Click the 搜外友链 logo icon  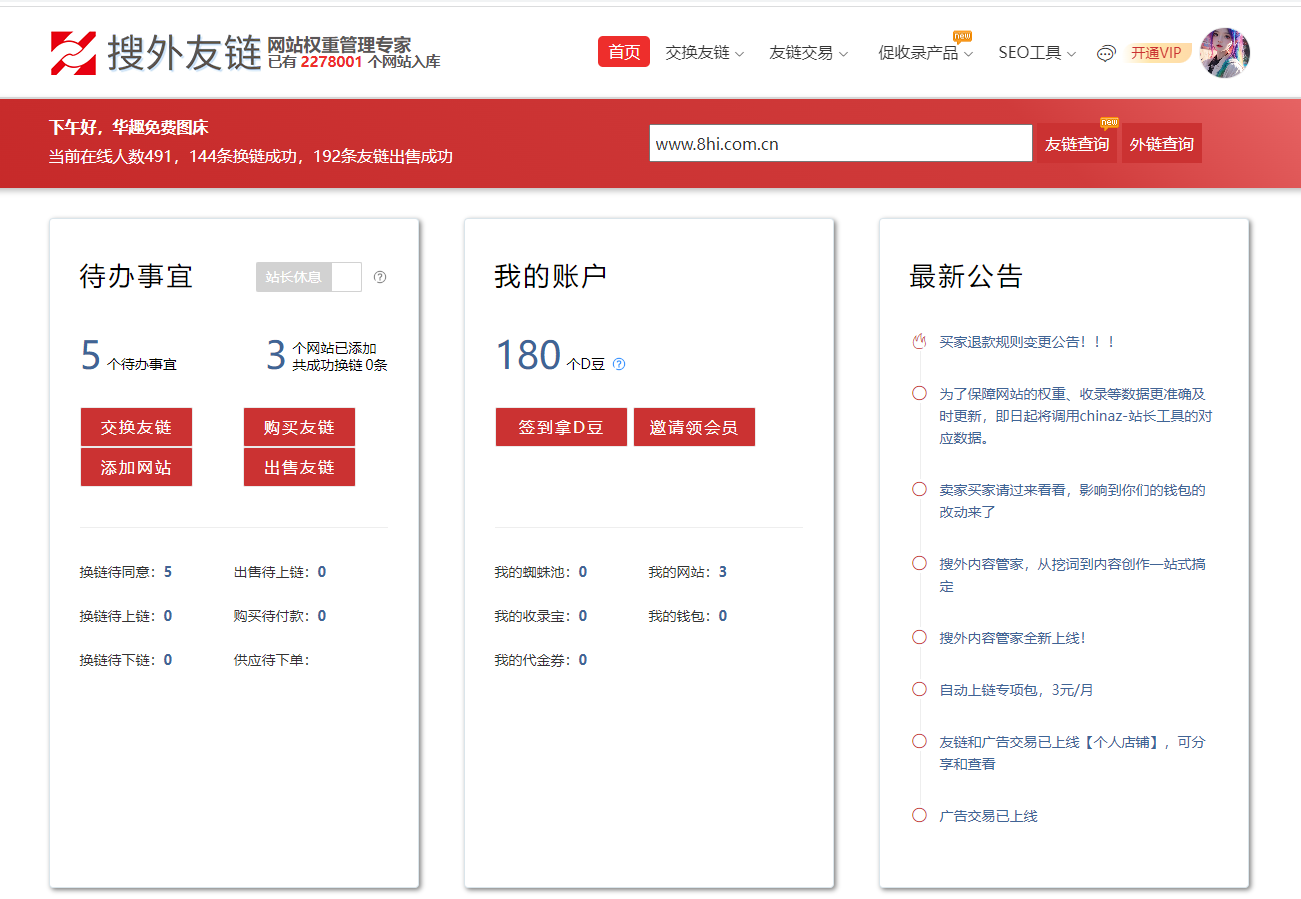click(74, 53)
